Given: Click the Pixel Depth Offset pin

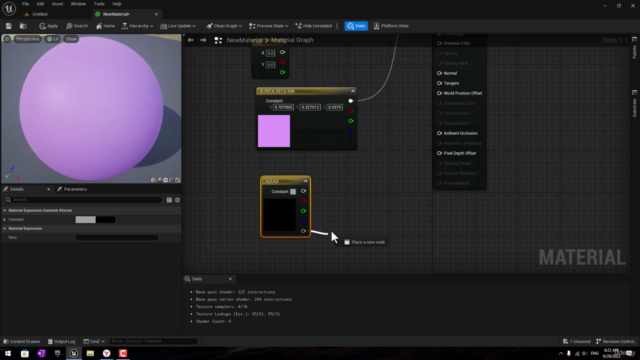Looking at the screenshot, I should click(440, 153).
